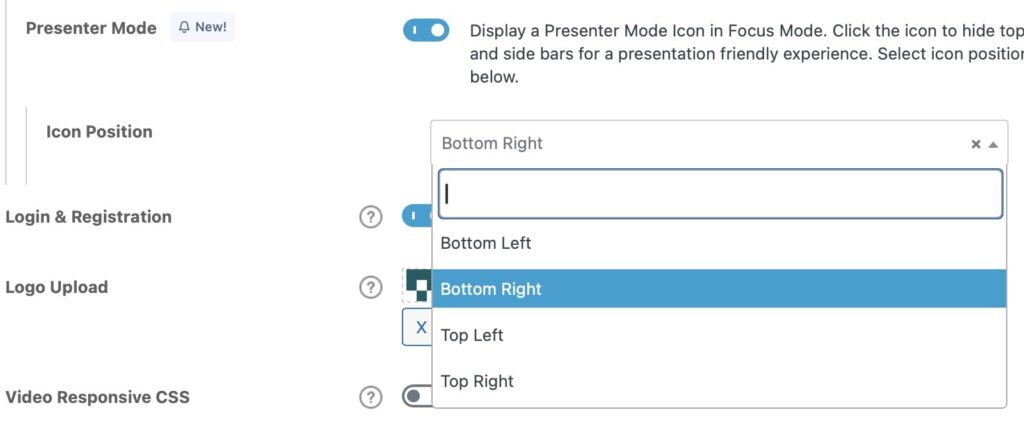Click the bell icon in the New! badge

point(184,27)
